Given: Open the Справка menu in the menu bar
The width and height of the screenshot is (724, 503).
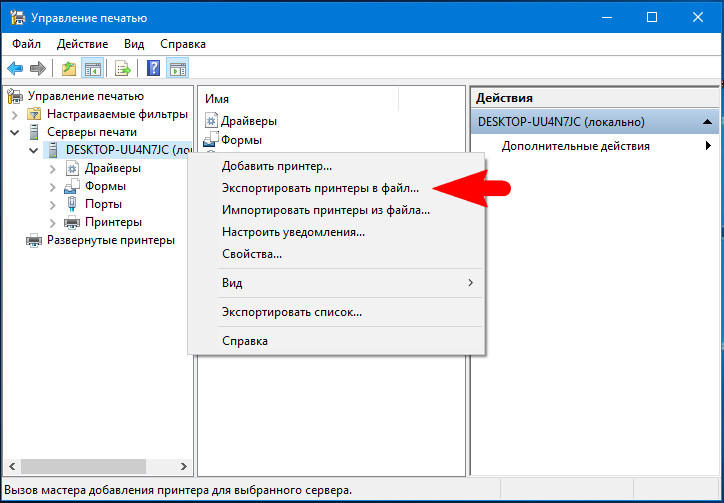Looking at the screenshot, I should pos(183,44).
